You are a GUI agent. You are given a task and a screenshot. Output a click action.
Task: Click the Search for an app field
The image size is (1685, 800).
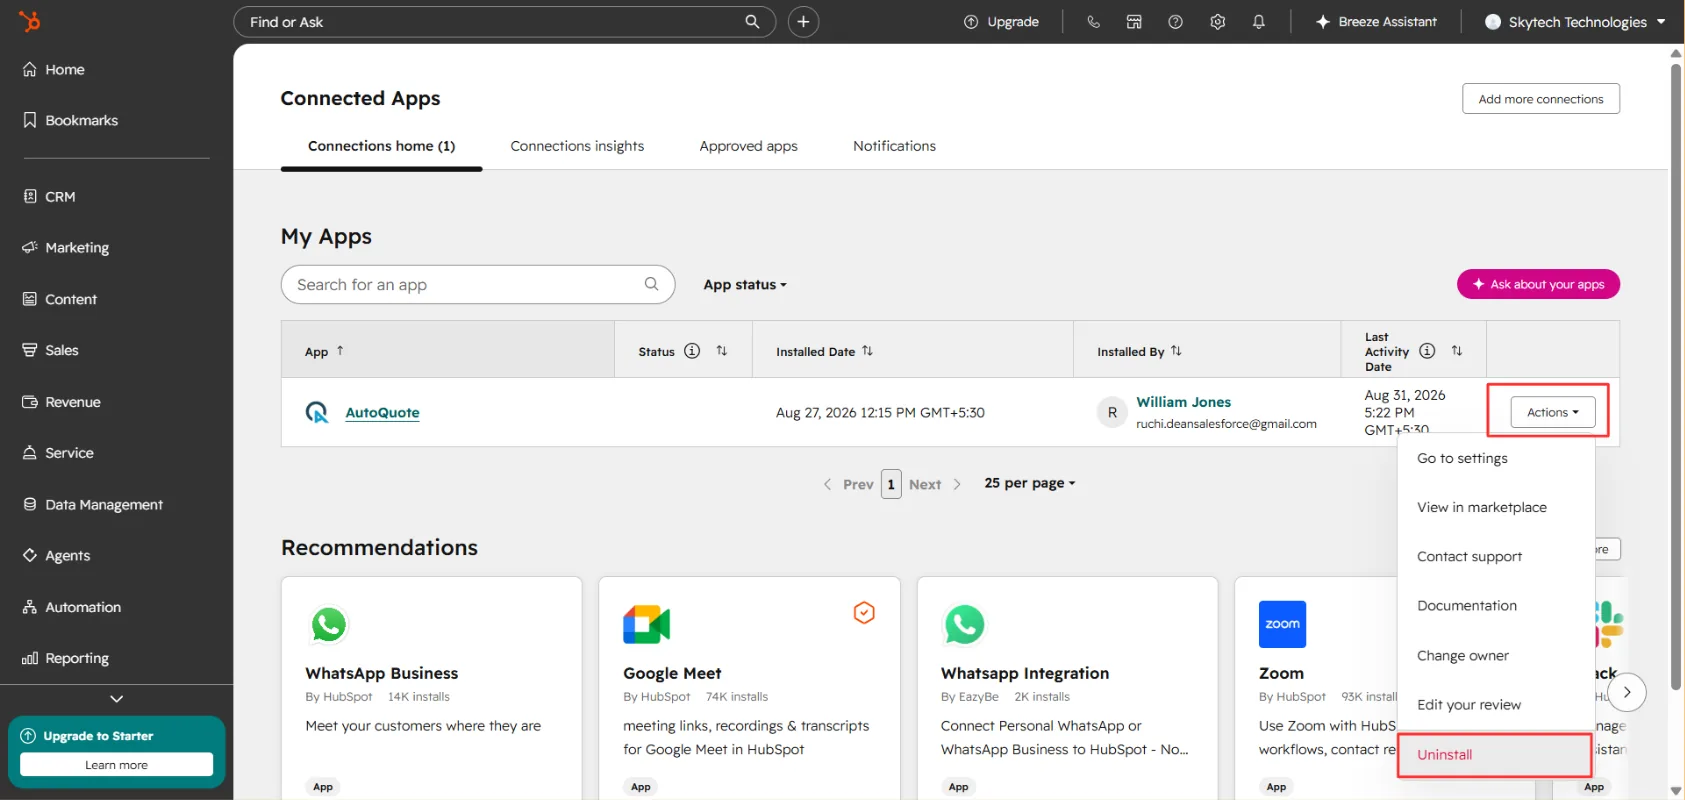click(478, 284)
